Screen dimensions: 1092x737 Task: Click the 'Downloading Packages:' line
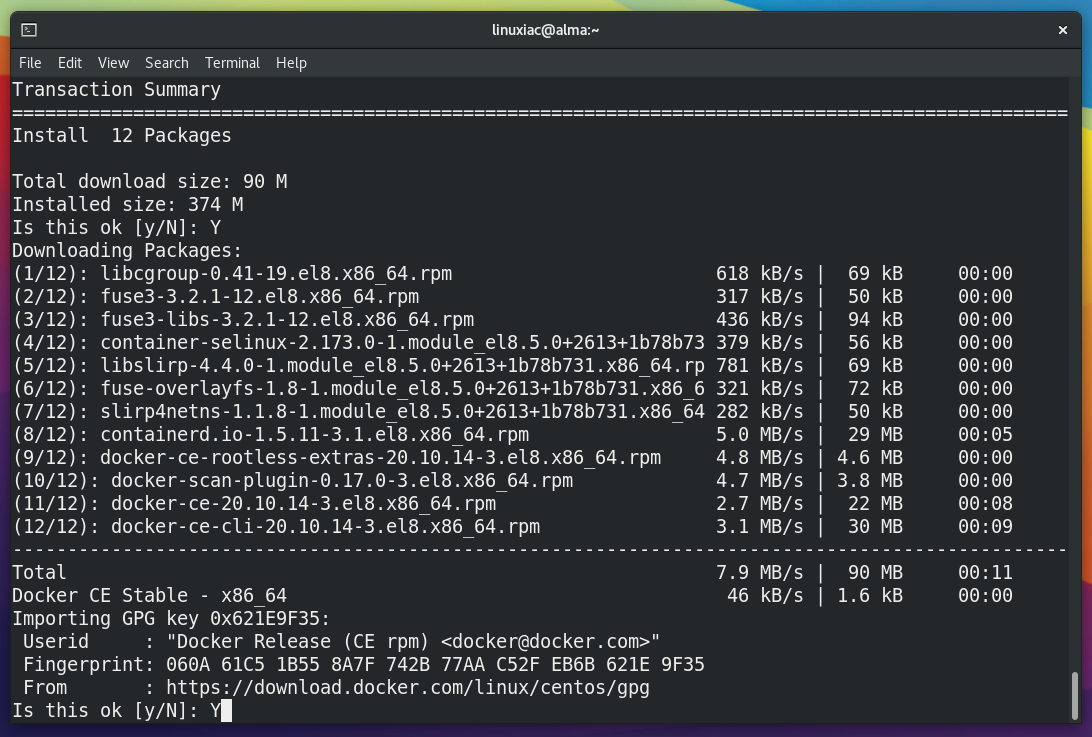pos(127,251)
